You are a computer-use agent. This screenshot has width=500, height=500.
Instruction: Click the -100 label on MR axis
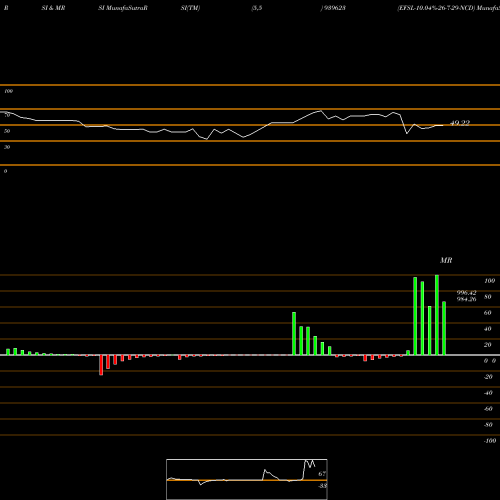[490, 441]
